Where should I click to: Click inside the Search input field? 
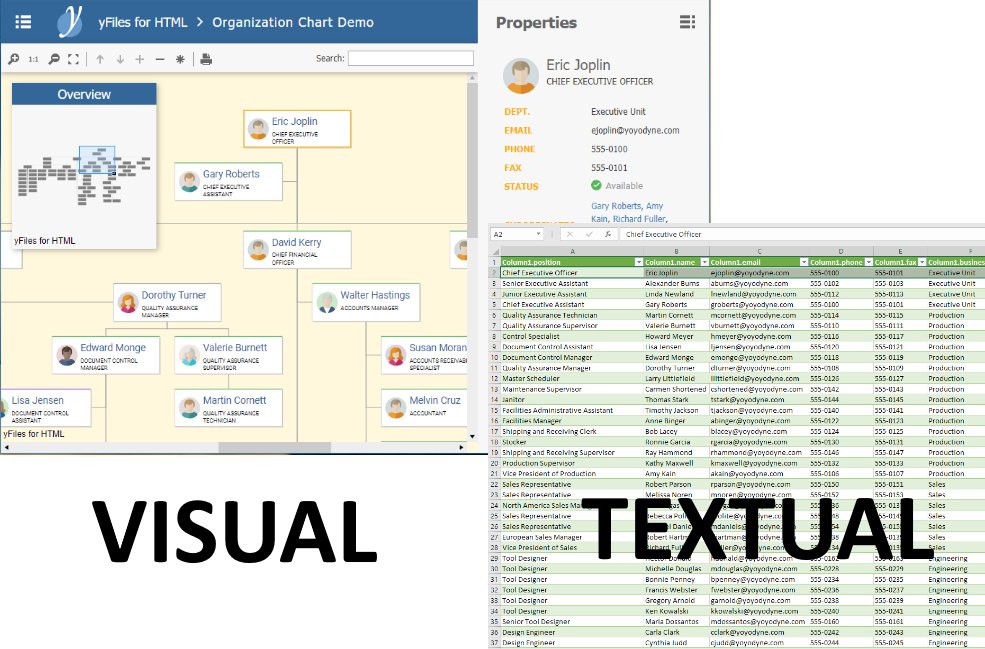[x=411, y=58]
